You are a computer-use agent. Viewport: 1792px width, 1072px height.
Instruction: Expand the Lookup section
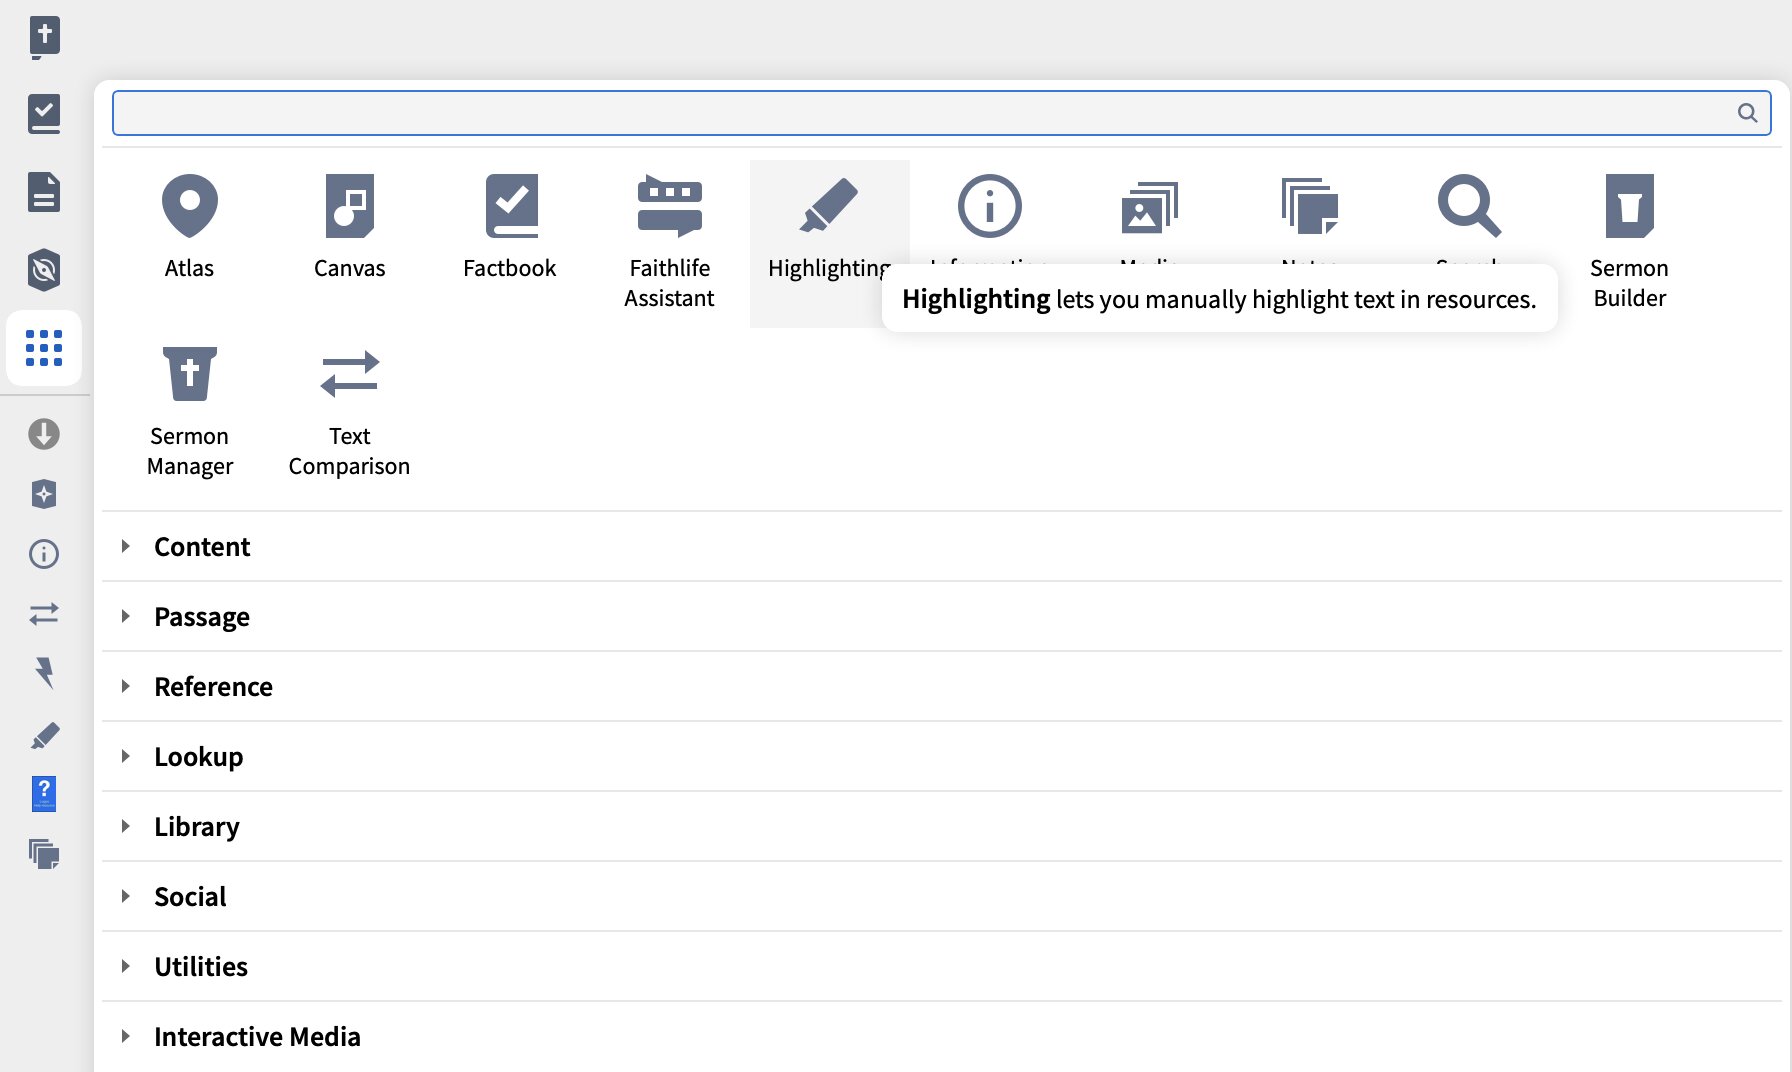942,757
